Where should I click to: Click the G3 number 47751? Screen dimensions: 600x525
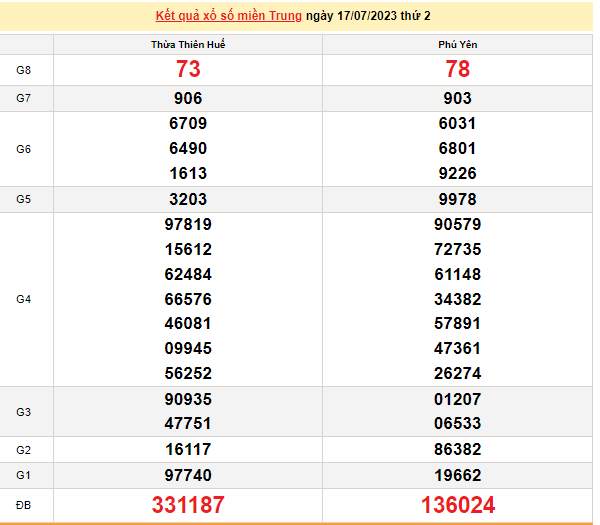click(188, 423)
